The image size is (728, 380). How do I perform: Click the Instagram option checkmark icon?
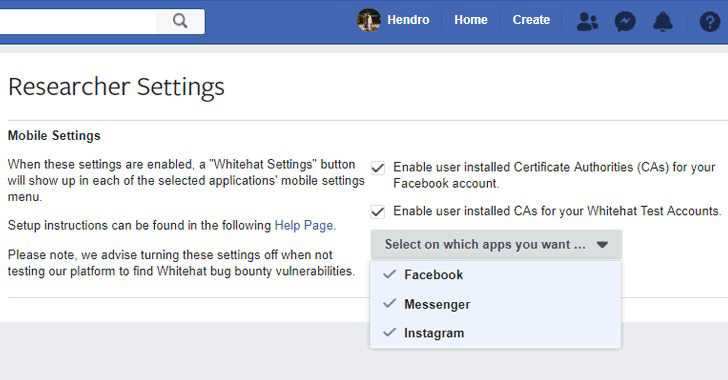click(x=390, y=332)
